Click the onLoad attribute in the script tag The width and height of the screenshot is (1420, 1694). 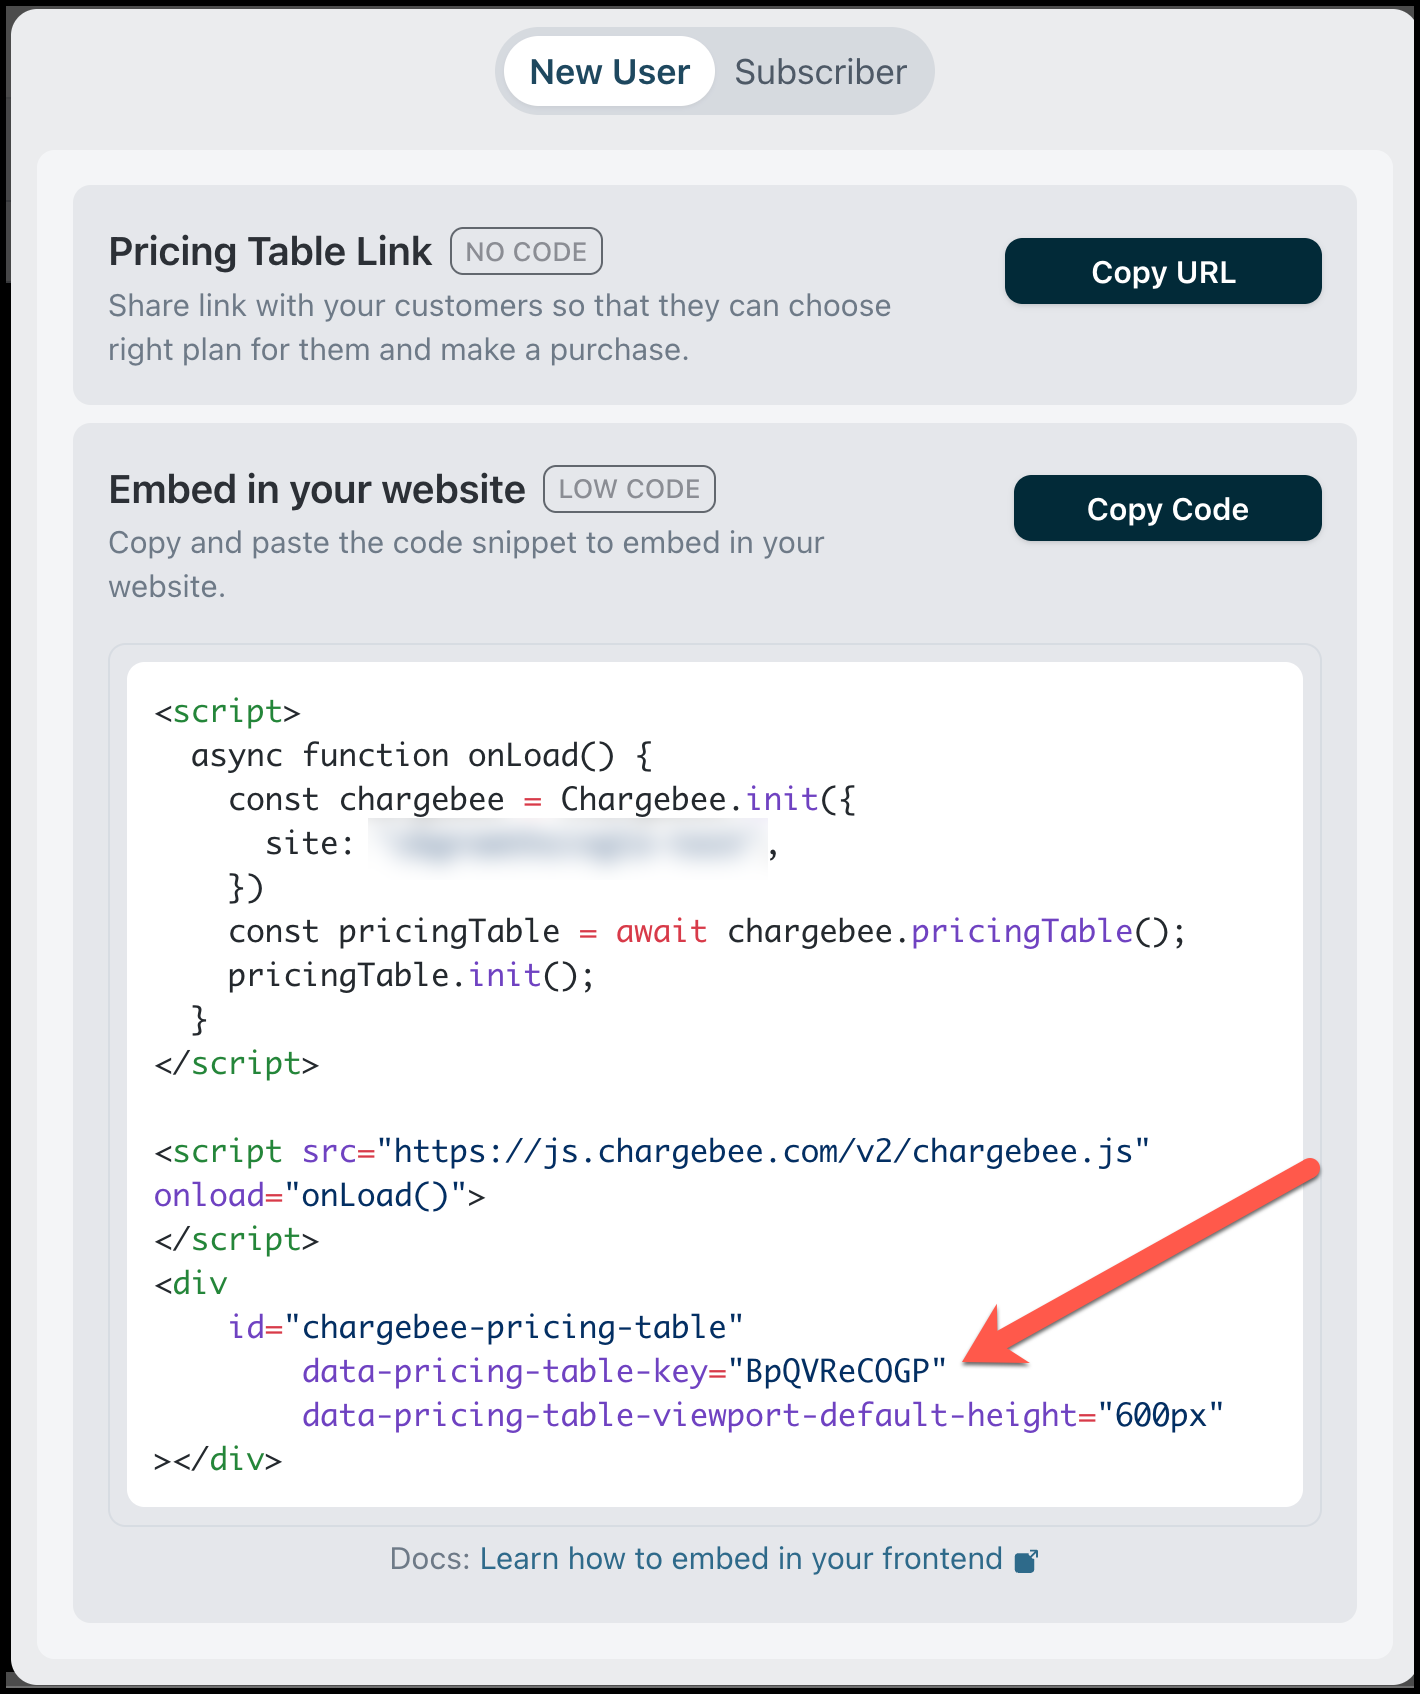point(210,1194)
